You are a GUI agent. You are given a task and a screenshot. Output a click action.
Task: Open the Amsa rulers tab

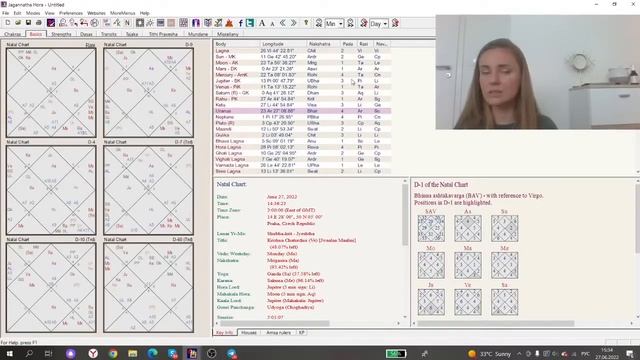(x=278, y=333)
